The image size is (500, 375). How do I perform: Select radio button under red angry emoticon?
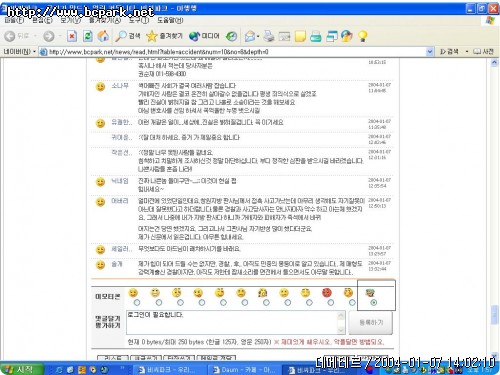330,303
